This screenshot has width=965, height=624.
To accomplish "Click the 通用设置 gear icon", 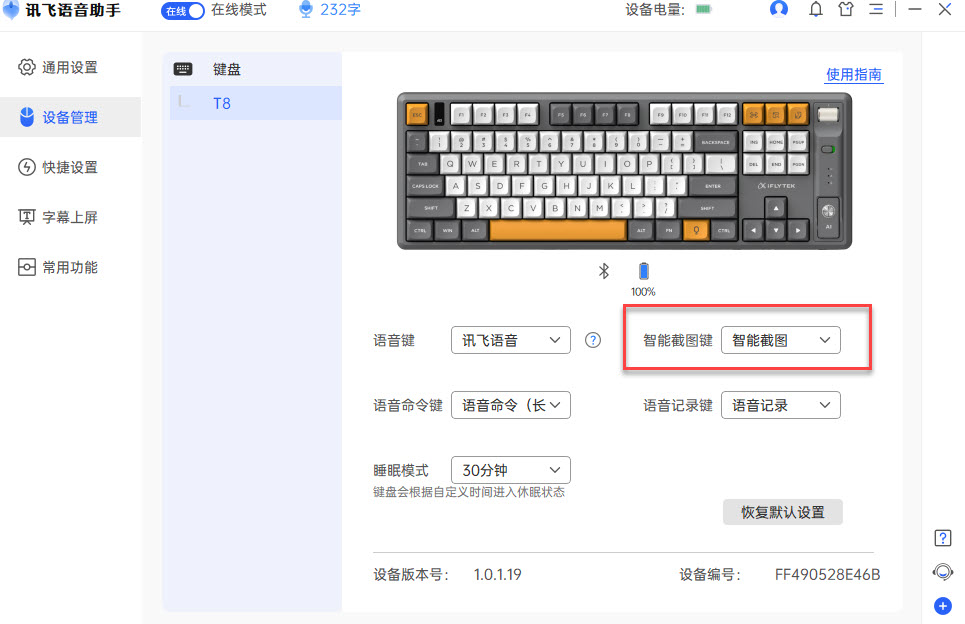I will click(x=26, y=67).
